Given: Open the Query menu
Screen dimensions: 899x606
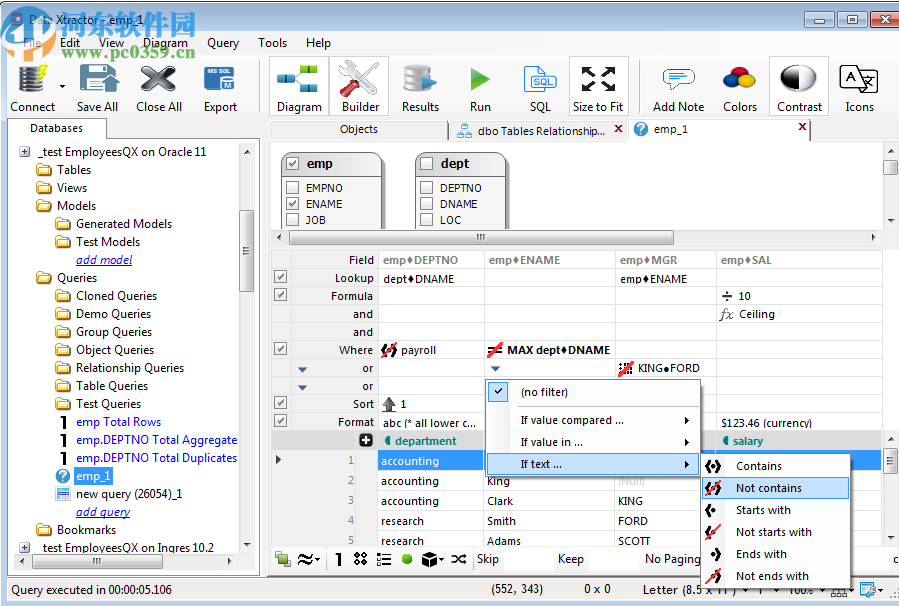Looking at the screenshot, I should coord(223,43).
